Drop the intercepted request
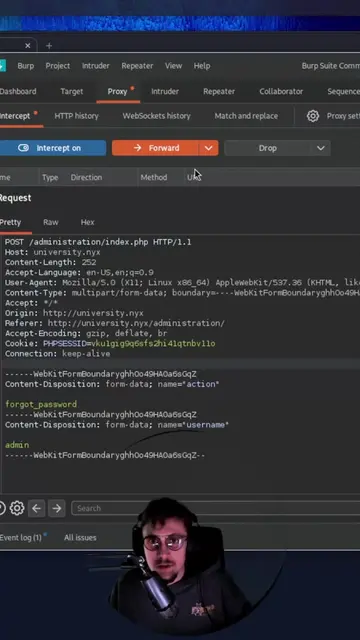Screen dimensions: 360x640 click(x=268, y=148)
